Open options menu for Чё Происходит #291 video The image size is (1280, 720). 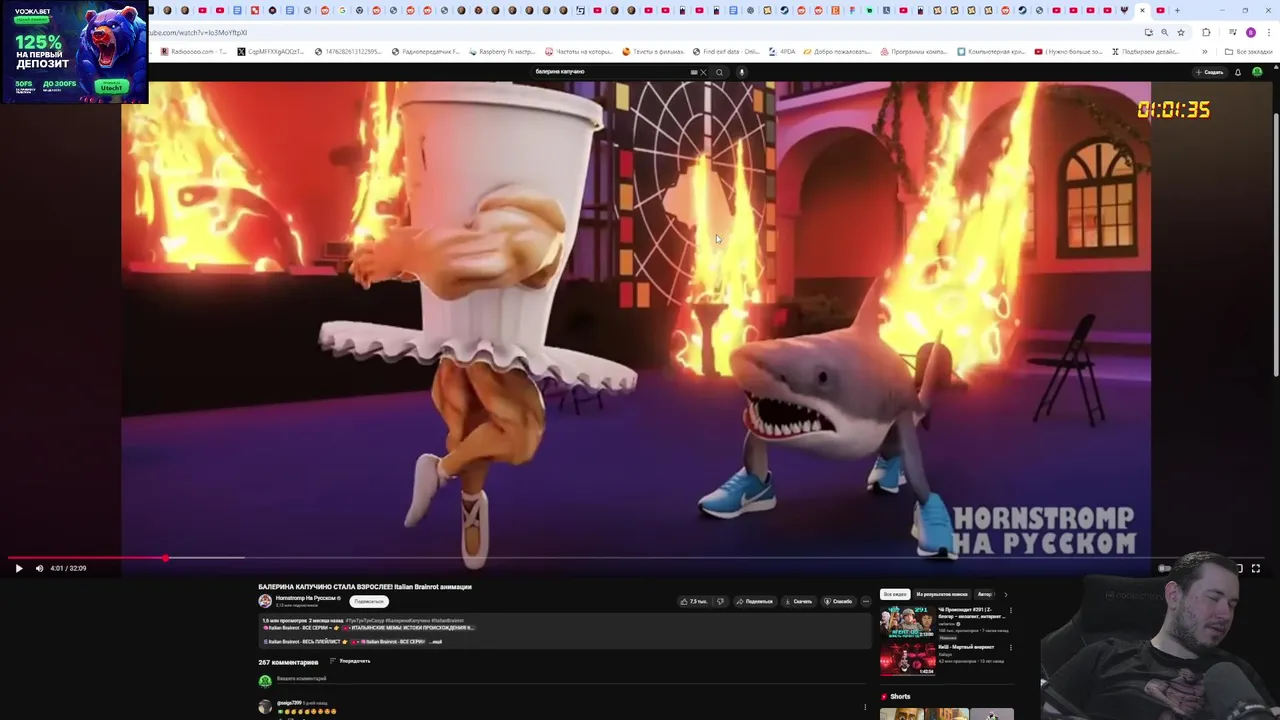1010,611
